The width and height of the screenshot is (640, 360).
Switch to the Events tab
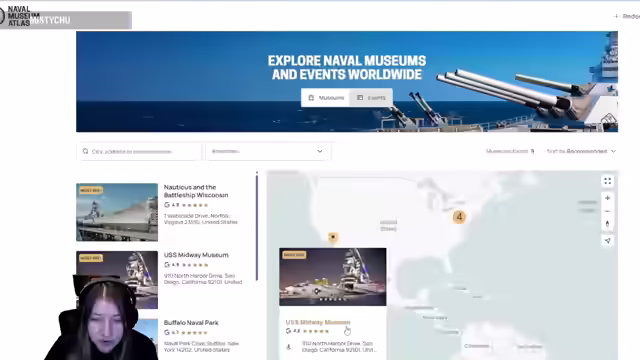pos(371,98)
